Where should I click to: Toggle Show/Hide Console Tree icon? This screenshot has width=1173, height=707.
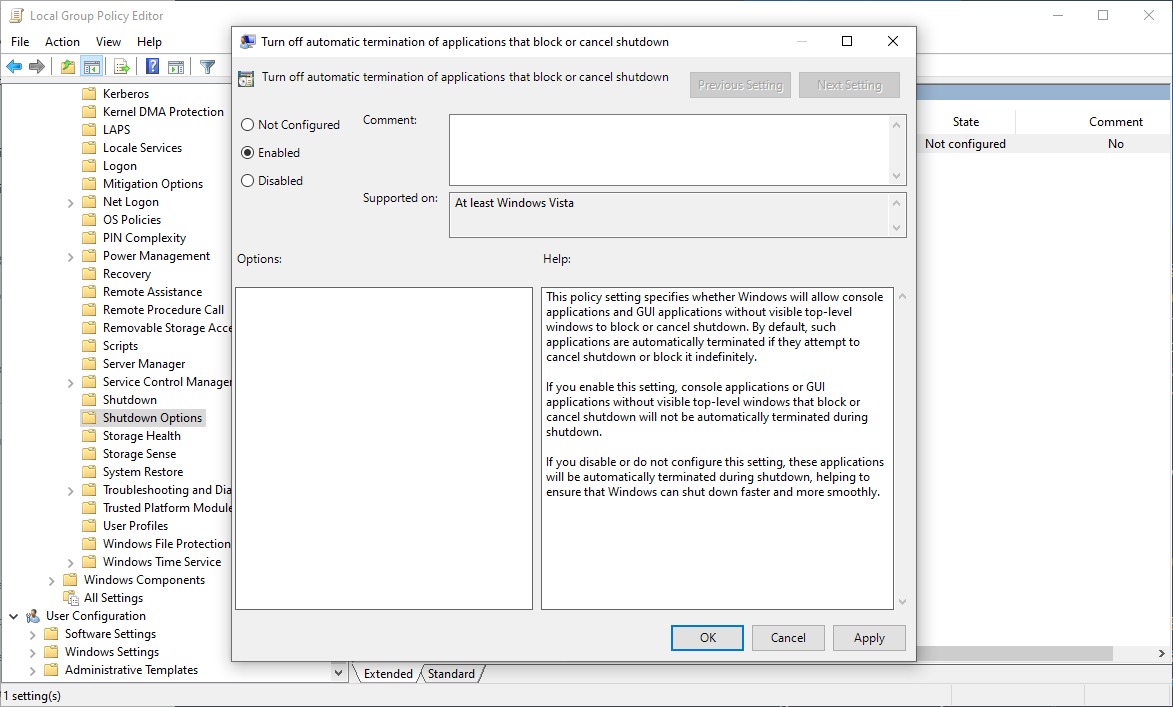92,67
